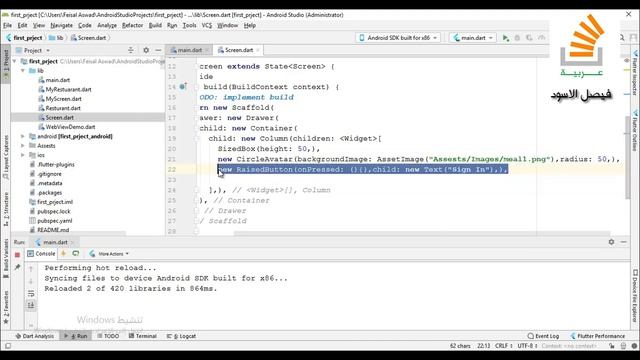Open the Refactor menu
This screenshot has width=640, height=360.
(133, 25)
